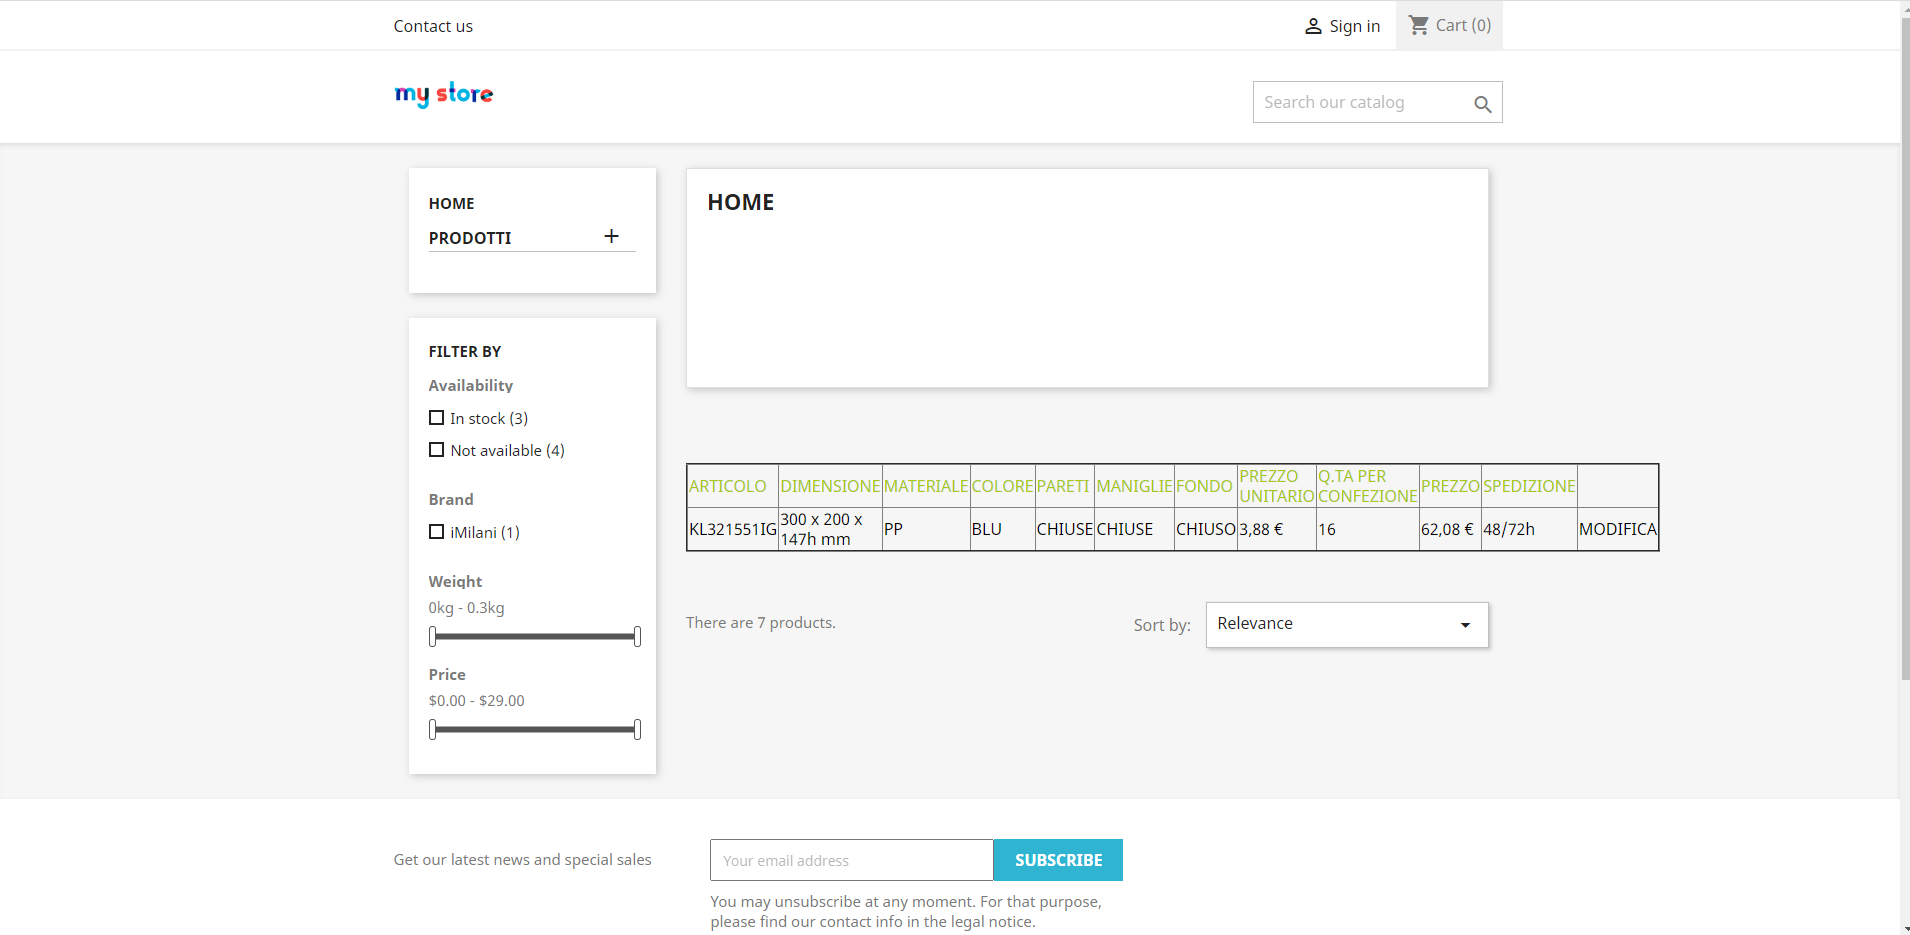Click the FILTER BY heading
The image size is (1910, 935).
point(465,351)
